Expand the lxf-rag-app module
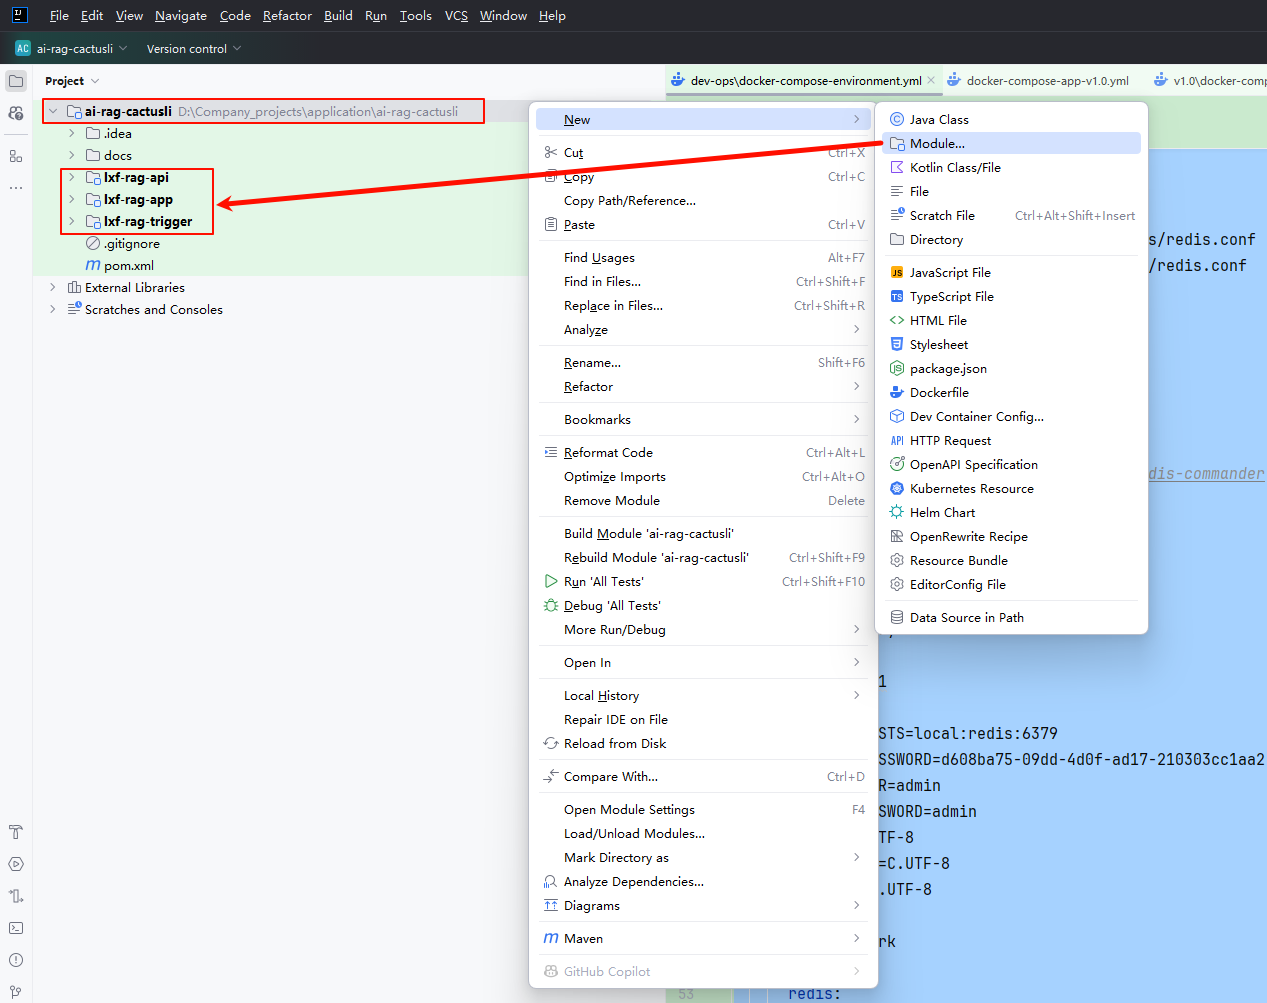1267x1003 pixels. pyautogui.click(x=71, y=199)
